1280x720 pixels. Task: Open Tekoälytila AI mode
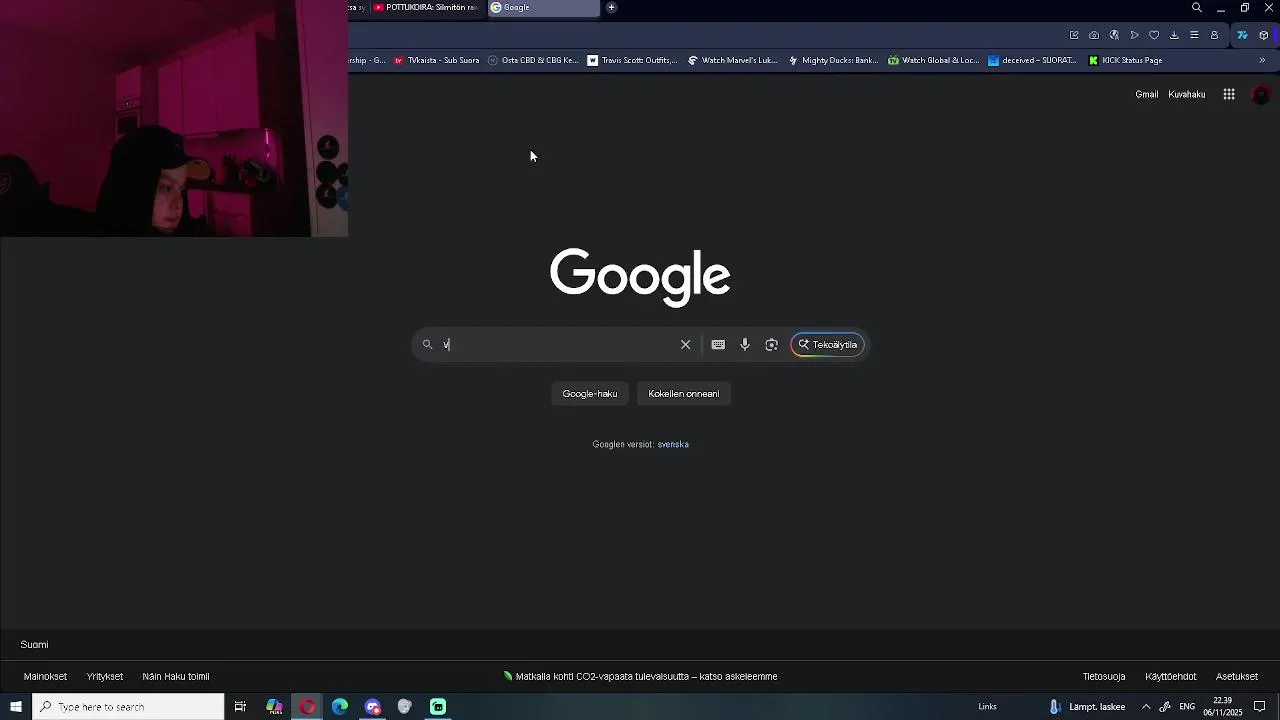(x=827, y=344)
